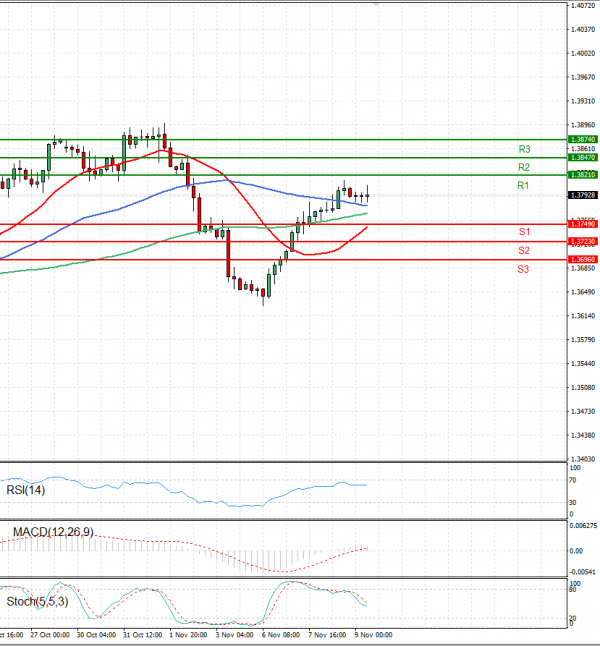Click the 27 Oct 00:00 time label

pyautogui.click(x=50, y=635)
